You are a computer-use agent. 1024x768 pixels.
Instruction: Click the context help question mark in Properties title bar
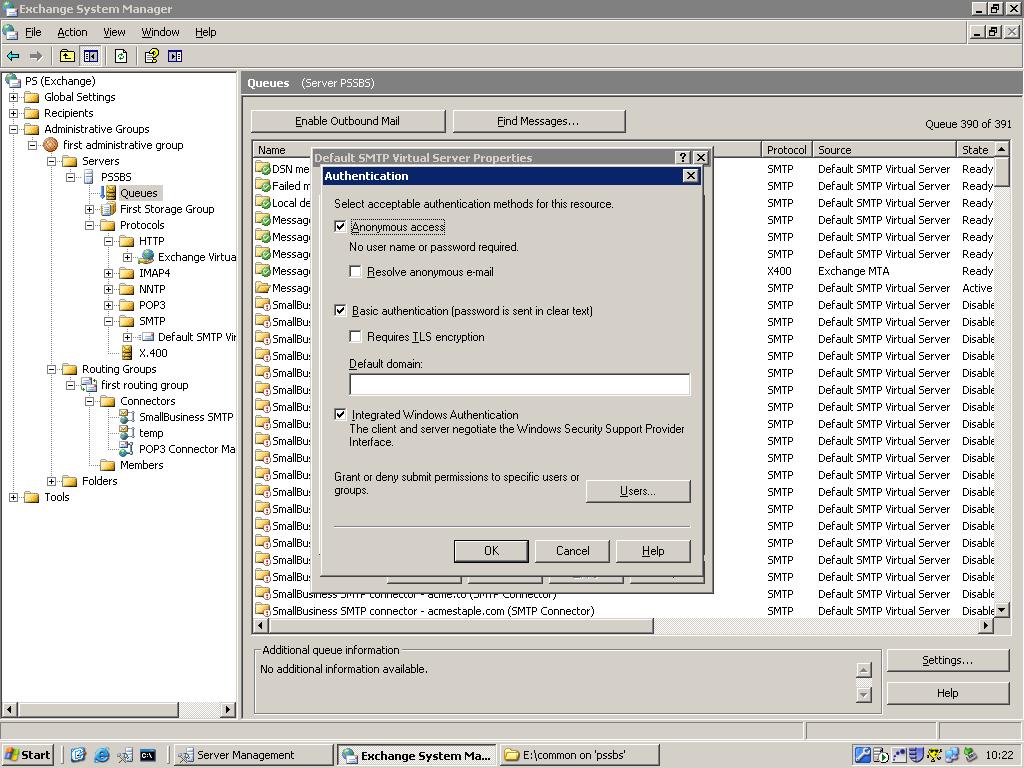[x=683, y=157]
